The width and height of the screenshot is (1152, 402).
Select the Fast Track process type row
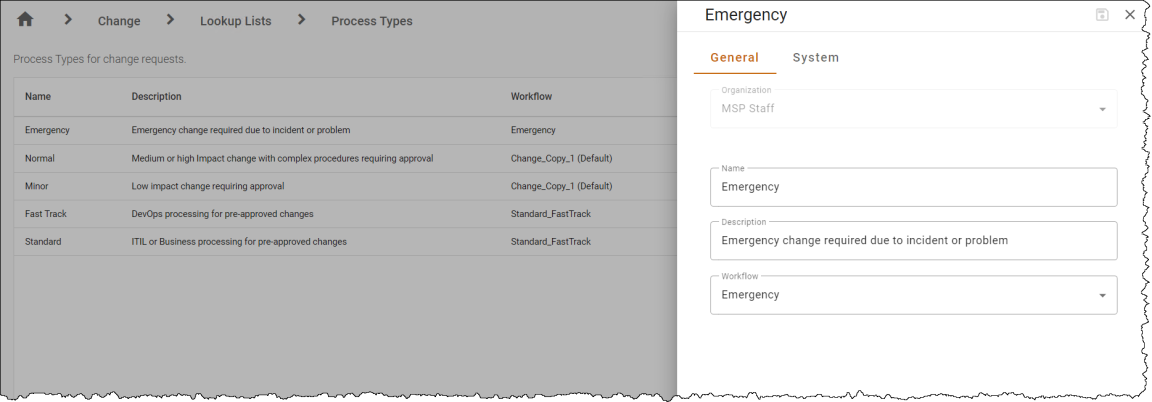pos(345,214)
